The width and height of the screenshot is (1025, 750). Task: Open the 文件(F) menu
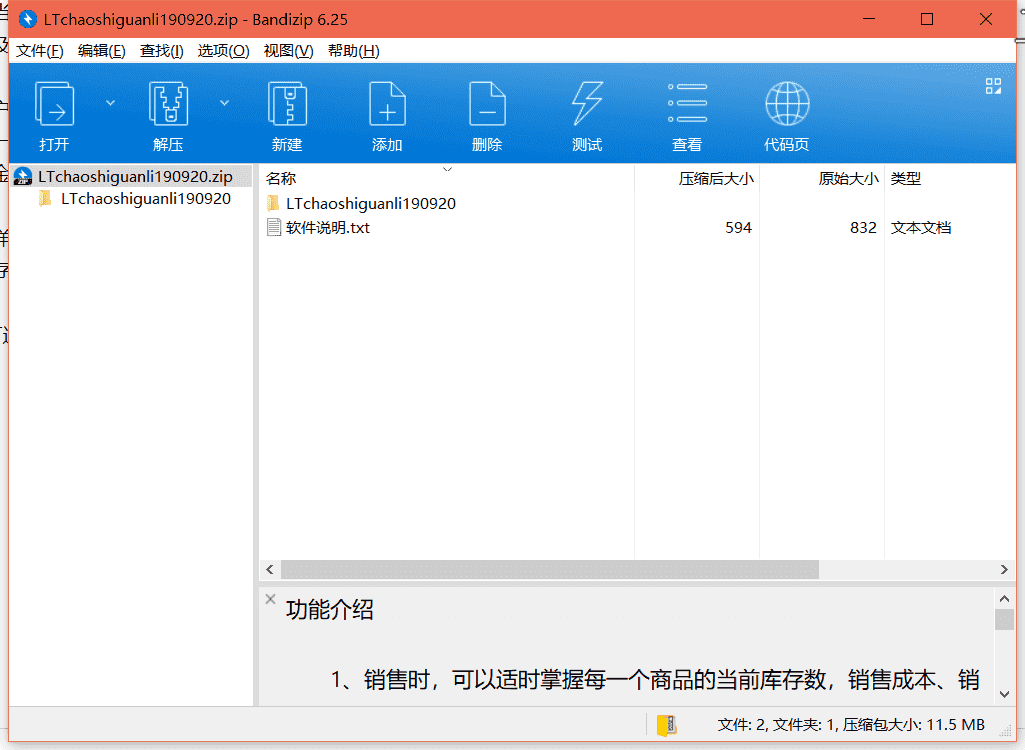(40, 51)
